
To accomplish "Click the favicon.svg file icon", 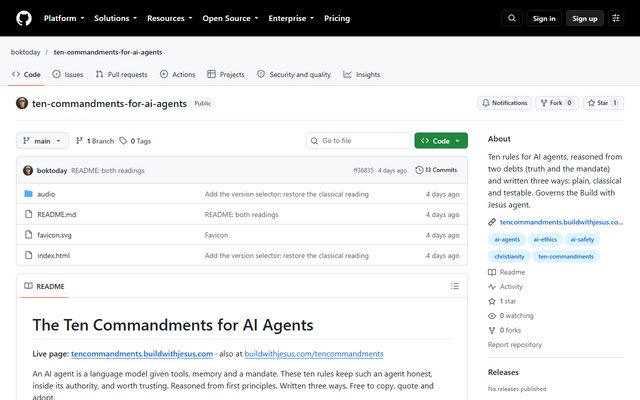I will (x=28, y=235).
